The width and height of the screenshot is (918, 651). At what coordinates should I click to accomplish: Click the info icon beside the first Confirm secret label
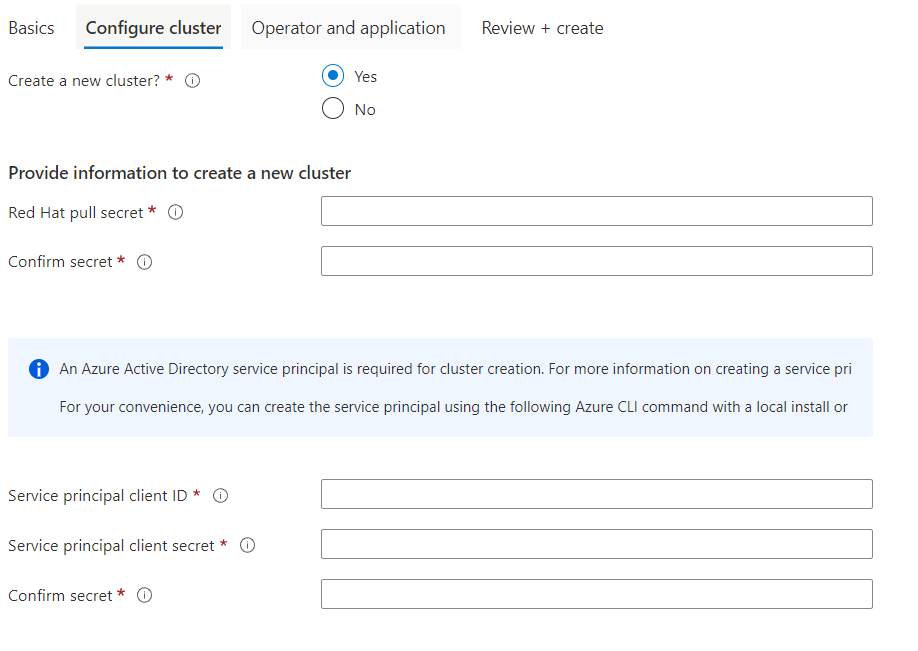click(x=144, y=261)
